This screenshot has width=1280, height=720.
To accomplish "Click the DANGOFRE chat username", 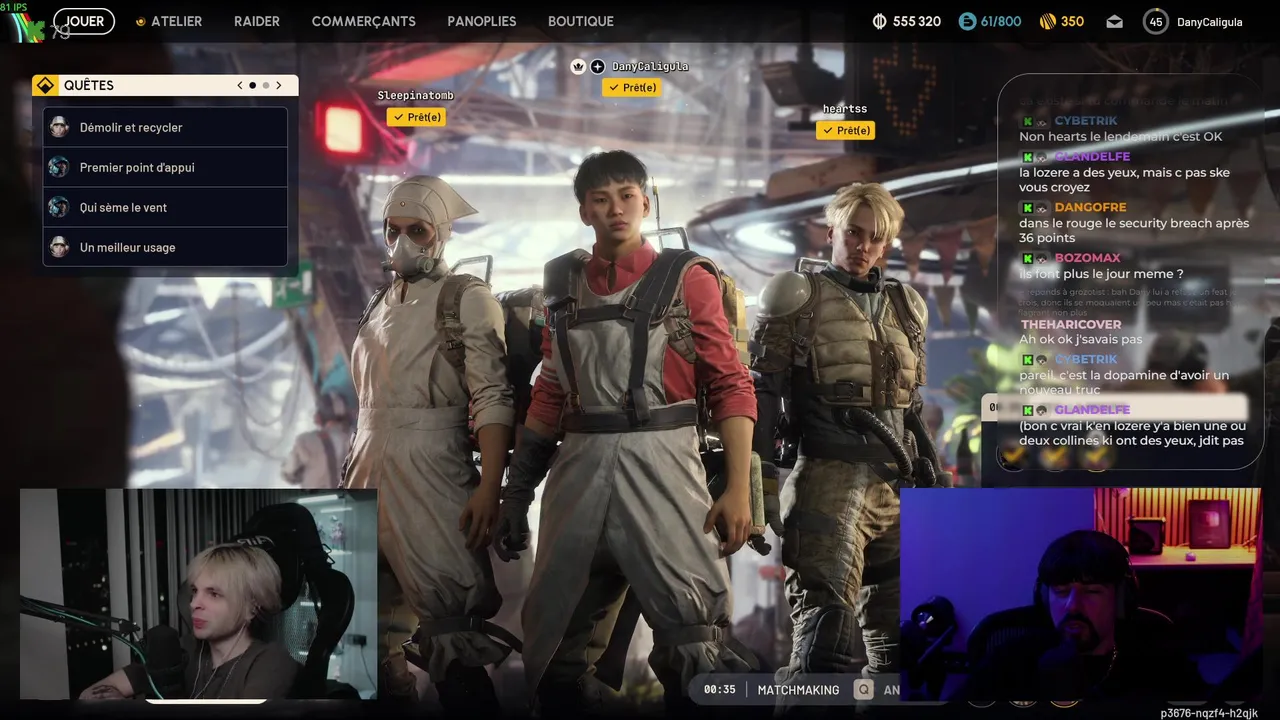I will coord(1090,208).
